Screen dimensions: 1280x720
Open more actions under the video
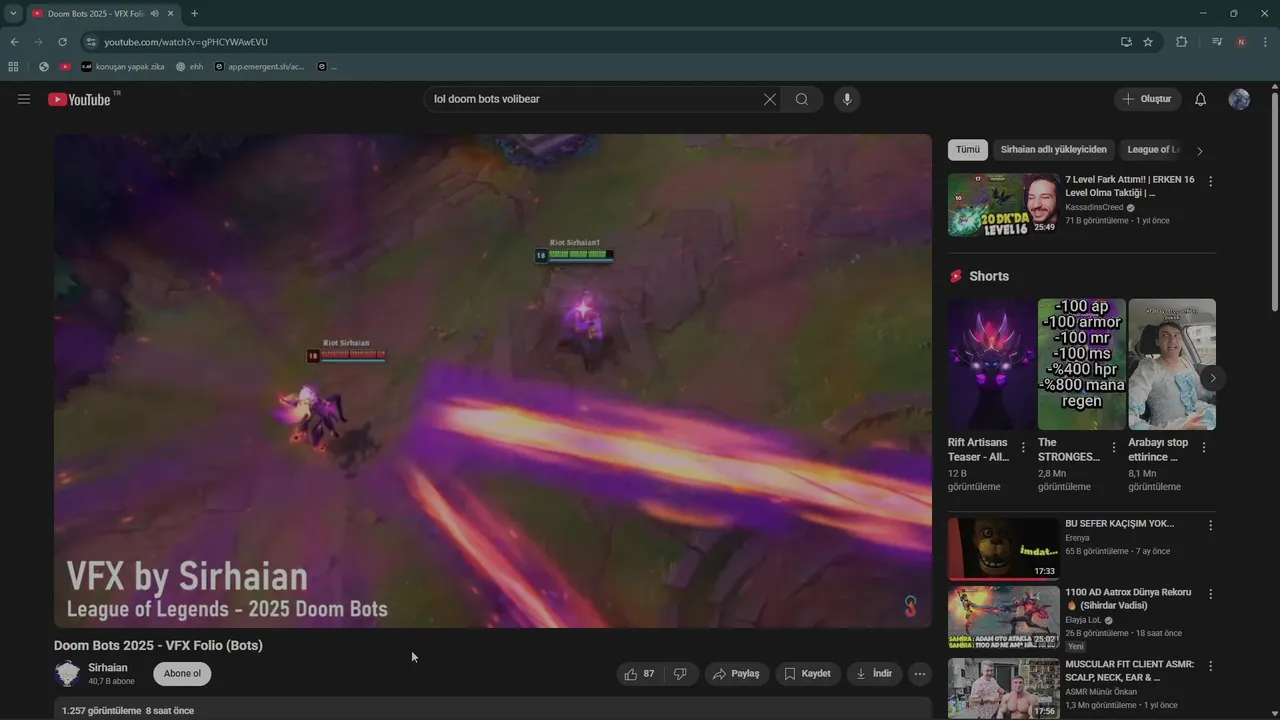920,674
